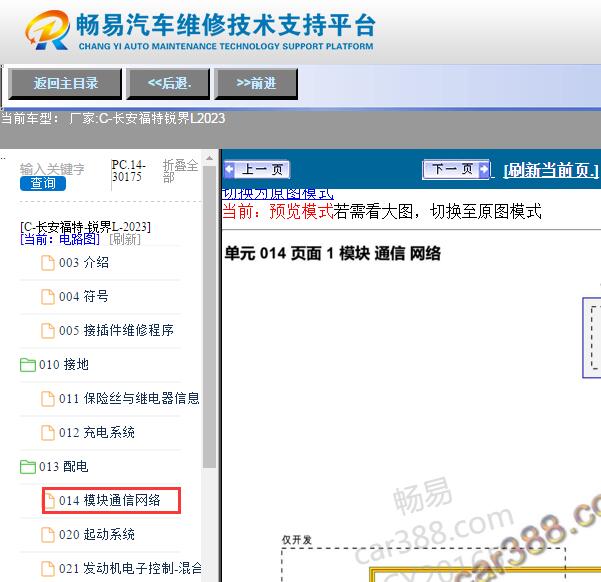Click the page icon beside 005 接插件维修程序
The height and width of the screenshot is (582, 601).
[48, 330]
